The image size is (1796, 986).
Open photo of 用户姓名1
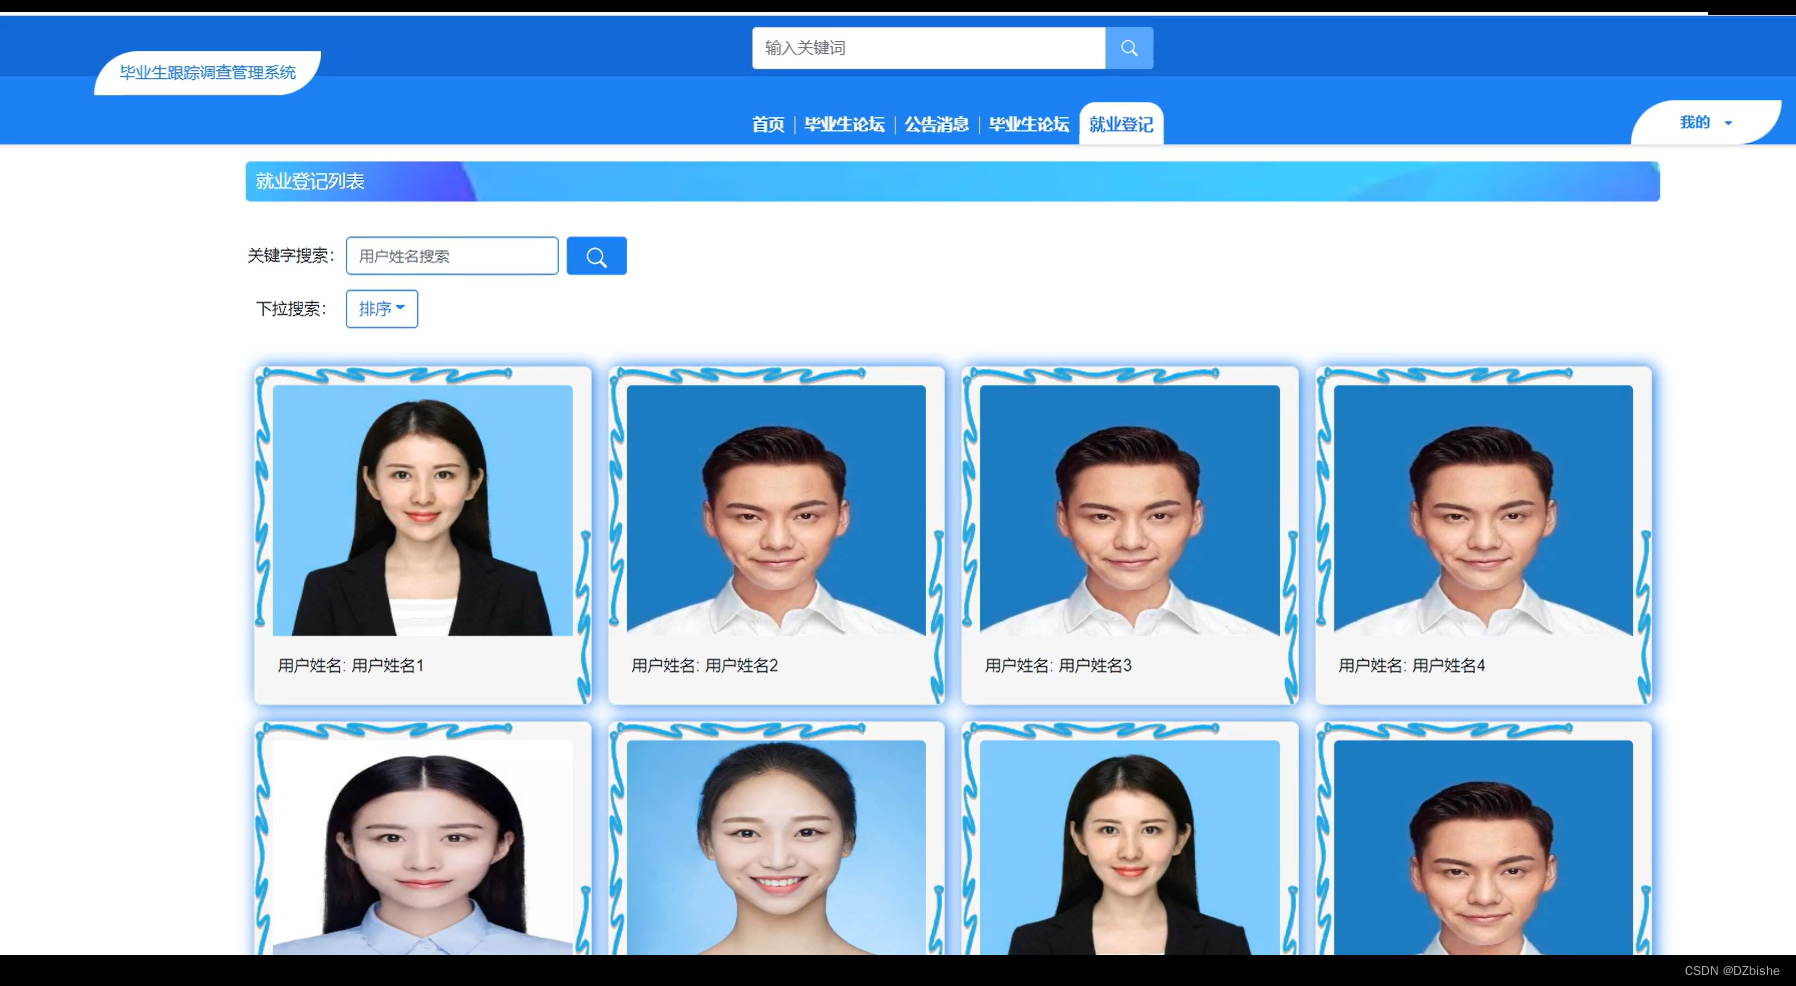click(423, 510)
